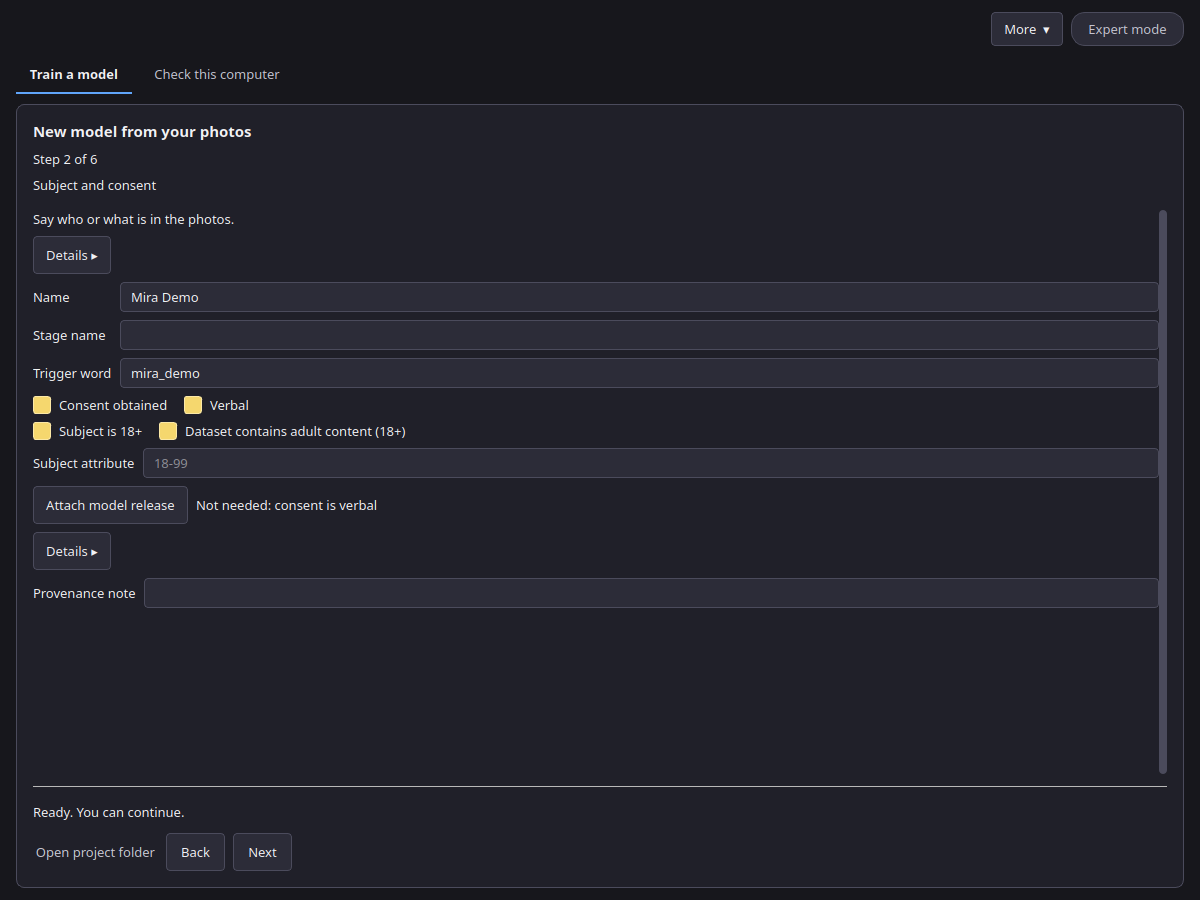Toggle the Consent obtained checkbox
The width and height of the screenshot is (1200, 900).
point(42,405)
